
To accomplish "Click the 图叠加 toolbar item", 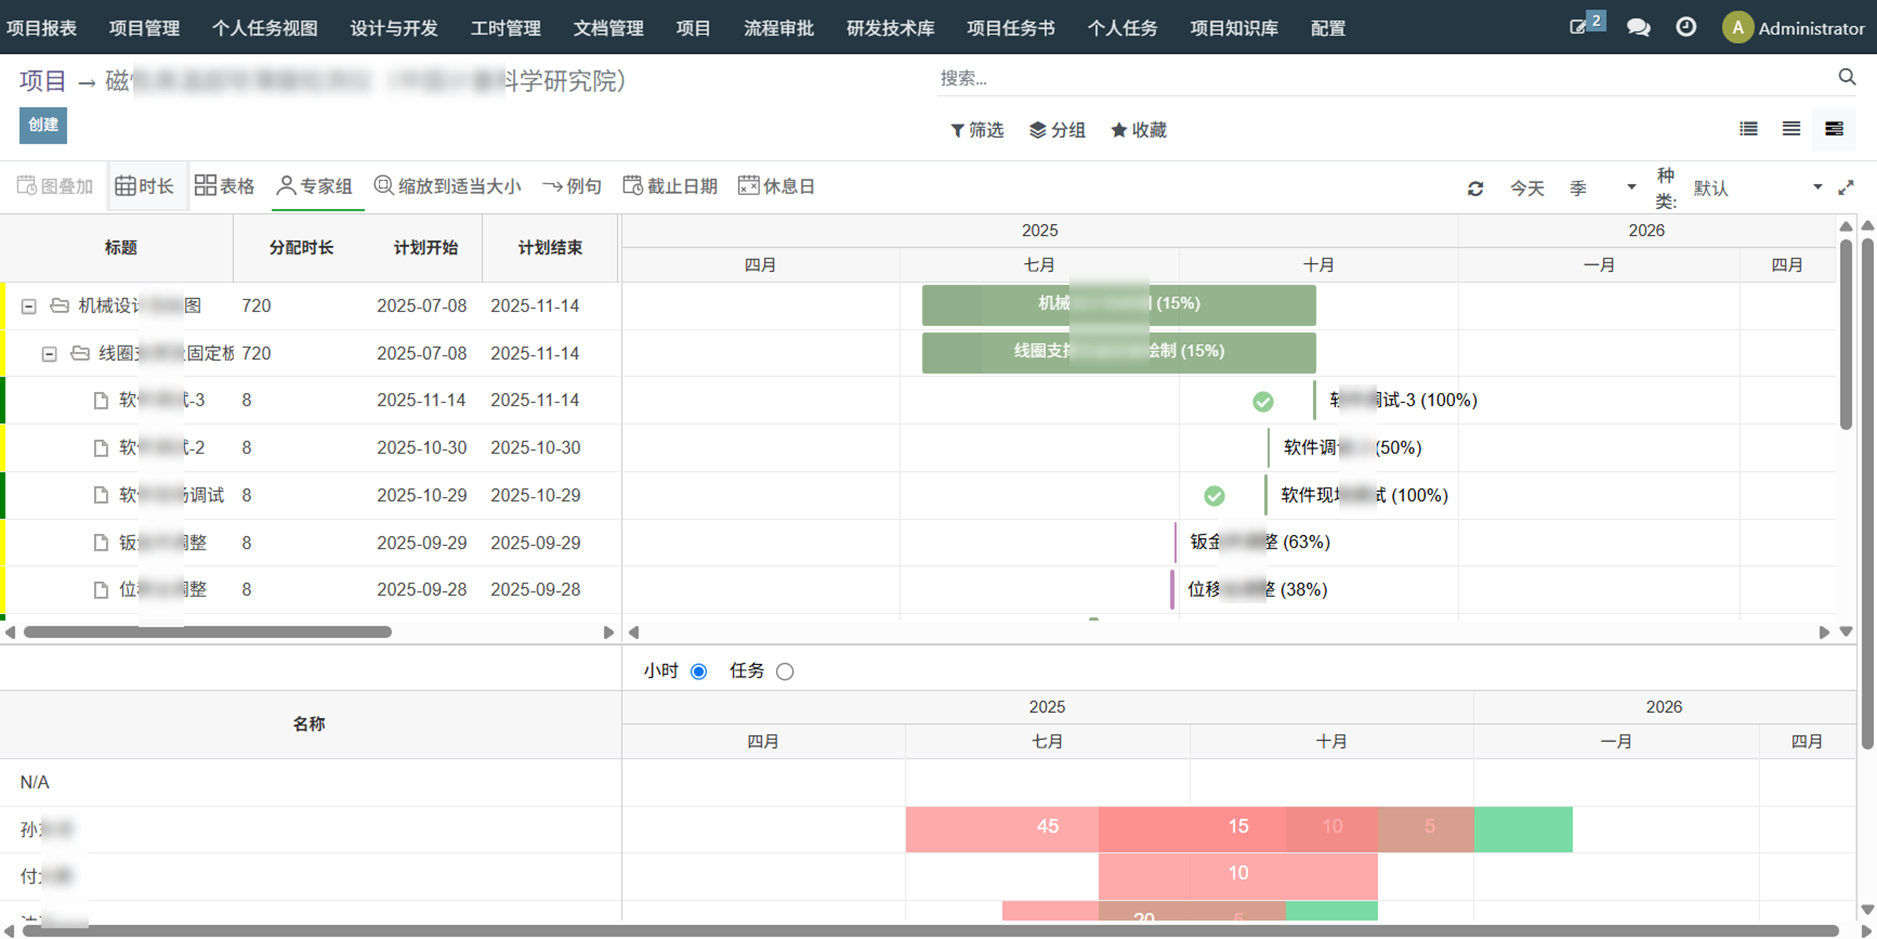I will [55, 186].
